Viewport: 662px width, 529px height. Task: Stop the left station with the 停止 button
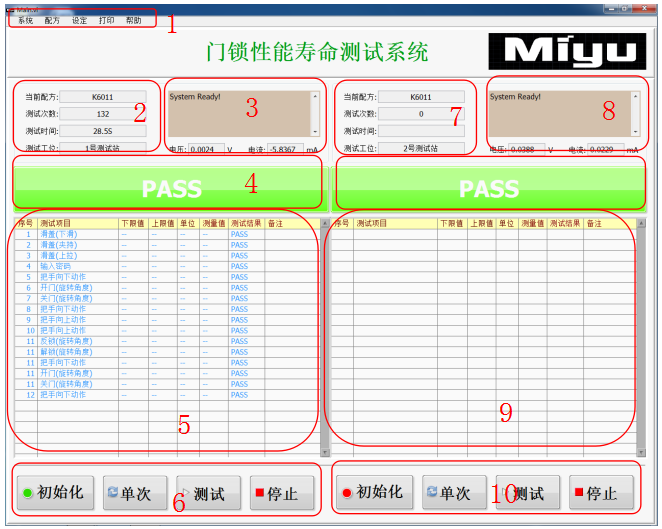pos(282,493)
